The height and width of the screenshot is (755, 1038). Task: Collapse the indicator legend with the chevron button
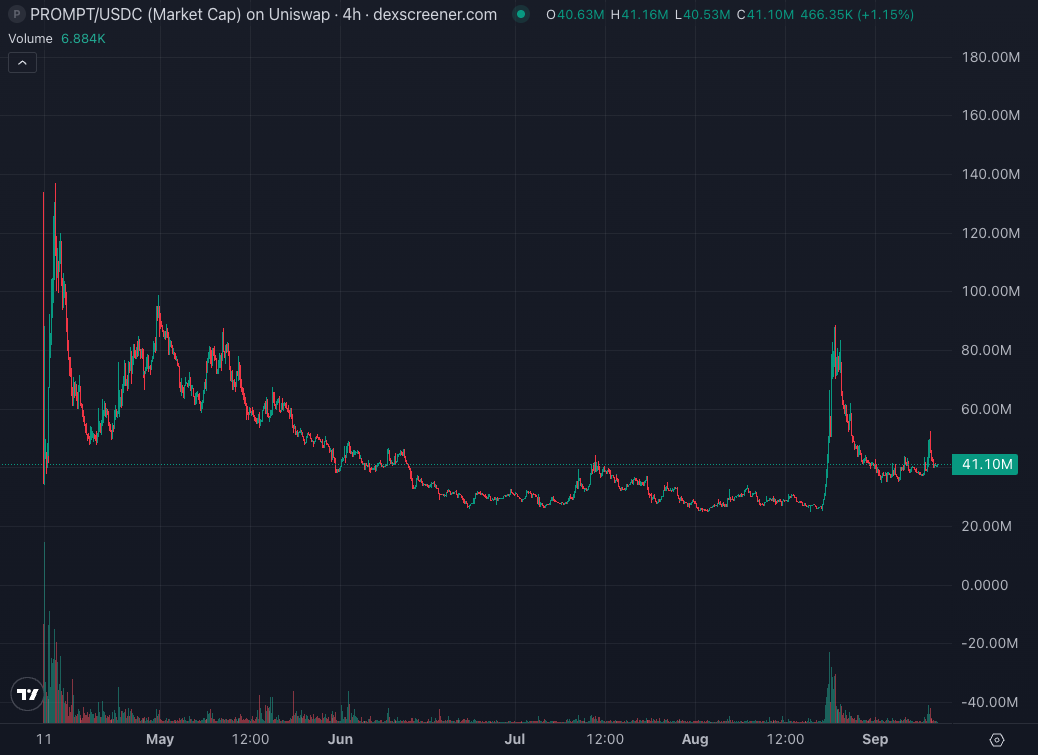[x=23, y=63]
